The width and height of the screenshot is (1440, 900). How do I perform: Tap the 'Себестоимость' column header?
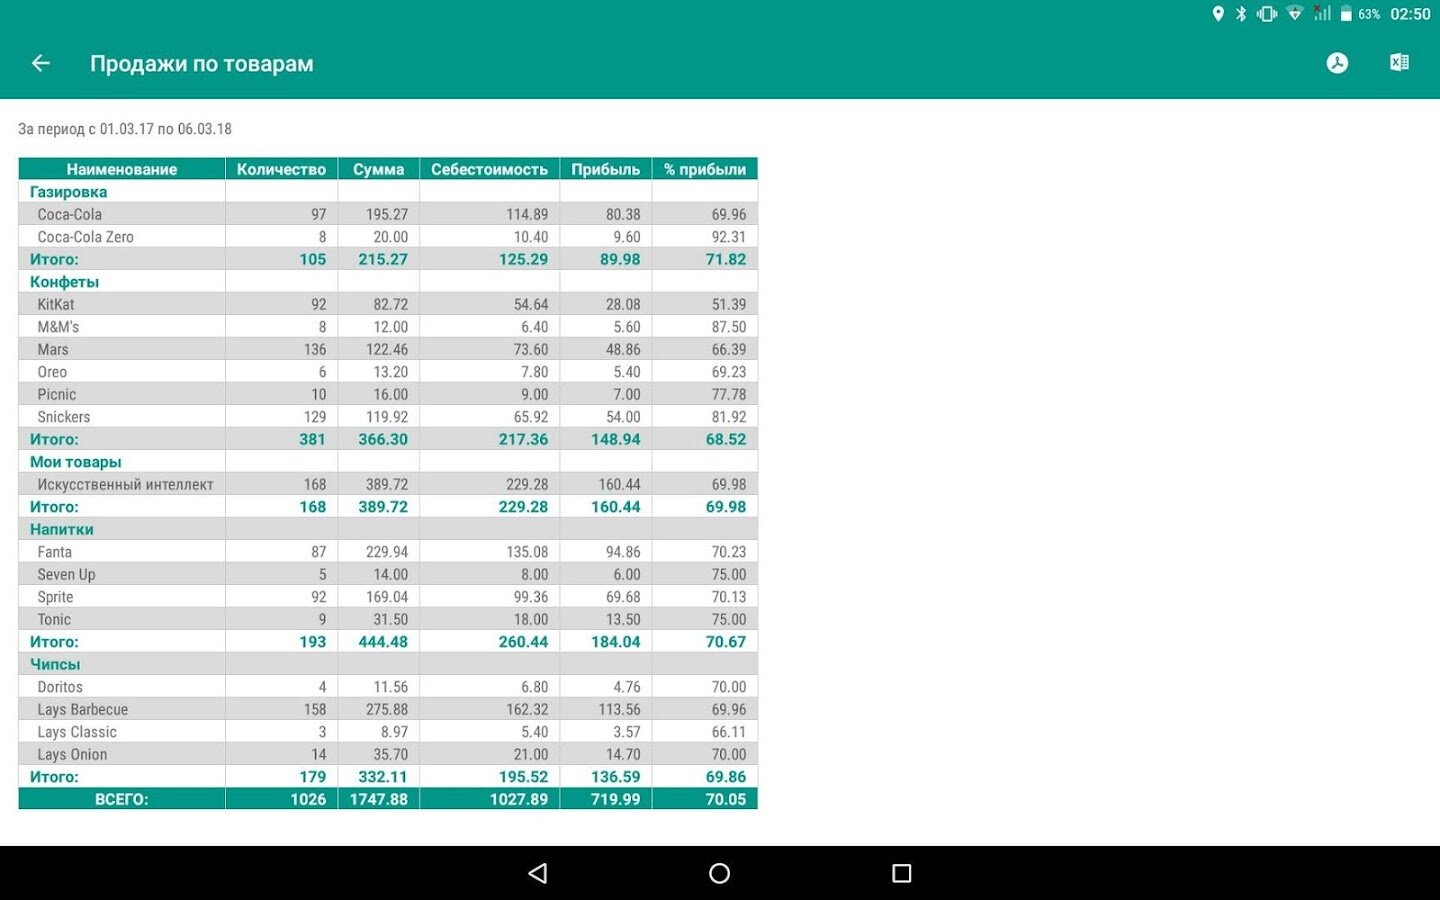(x=489, y=169)
